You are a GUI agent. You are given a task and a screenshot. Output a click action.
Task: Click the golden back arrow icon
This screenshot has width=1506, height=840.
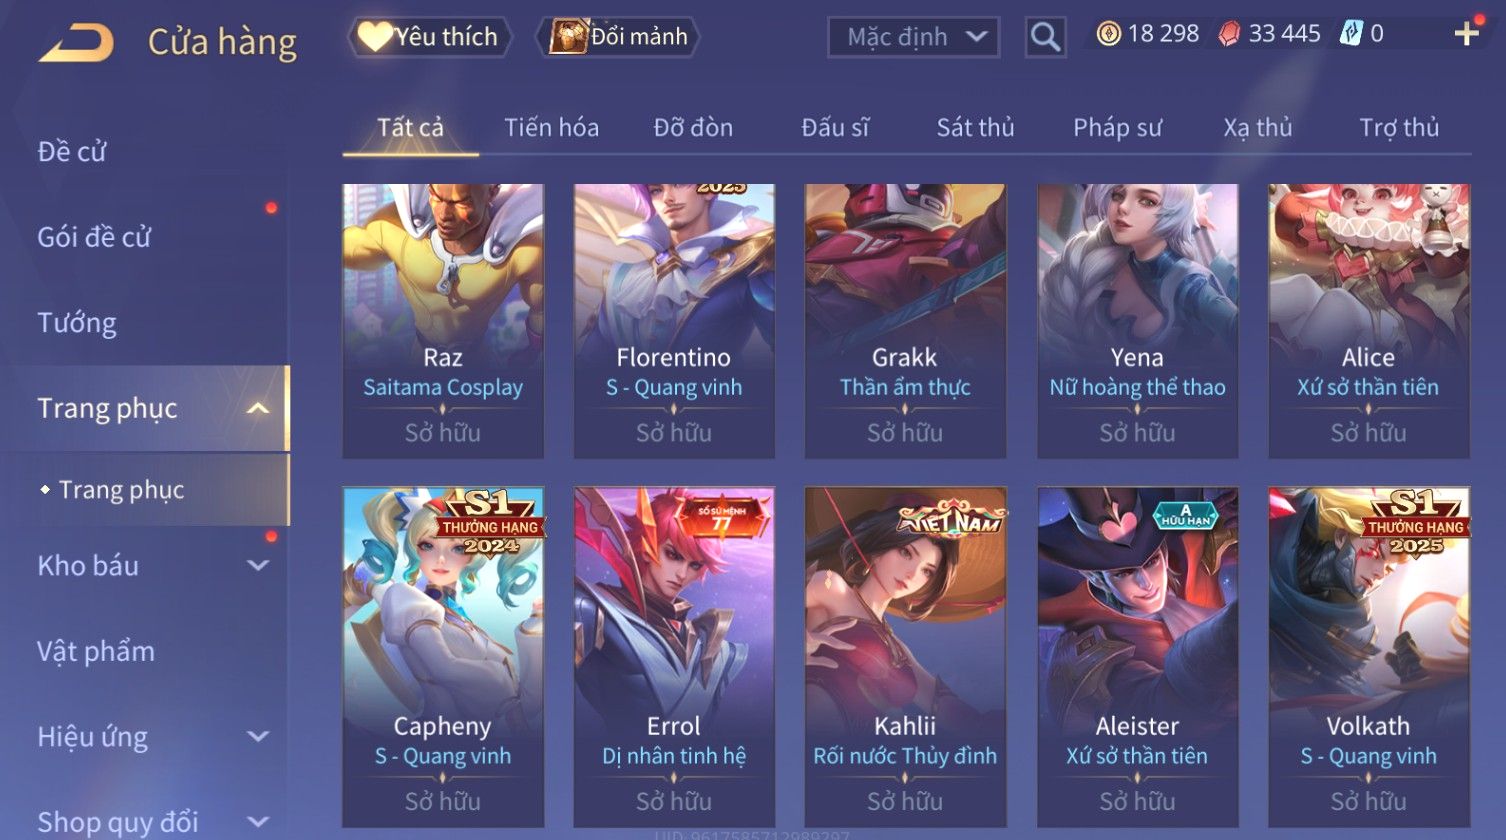click(x=76, y=43)
